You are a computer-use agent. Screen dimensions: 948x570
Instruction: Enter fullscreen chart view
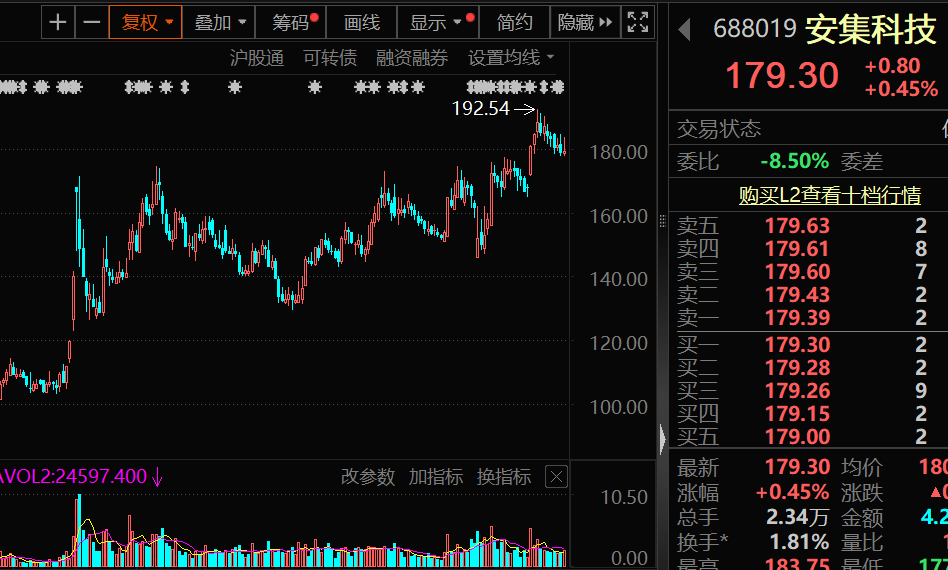636,22
